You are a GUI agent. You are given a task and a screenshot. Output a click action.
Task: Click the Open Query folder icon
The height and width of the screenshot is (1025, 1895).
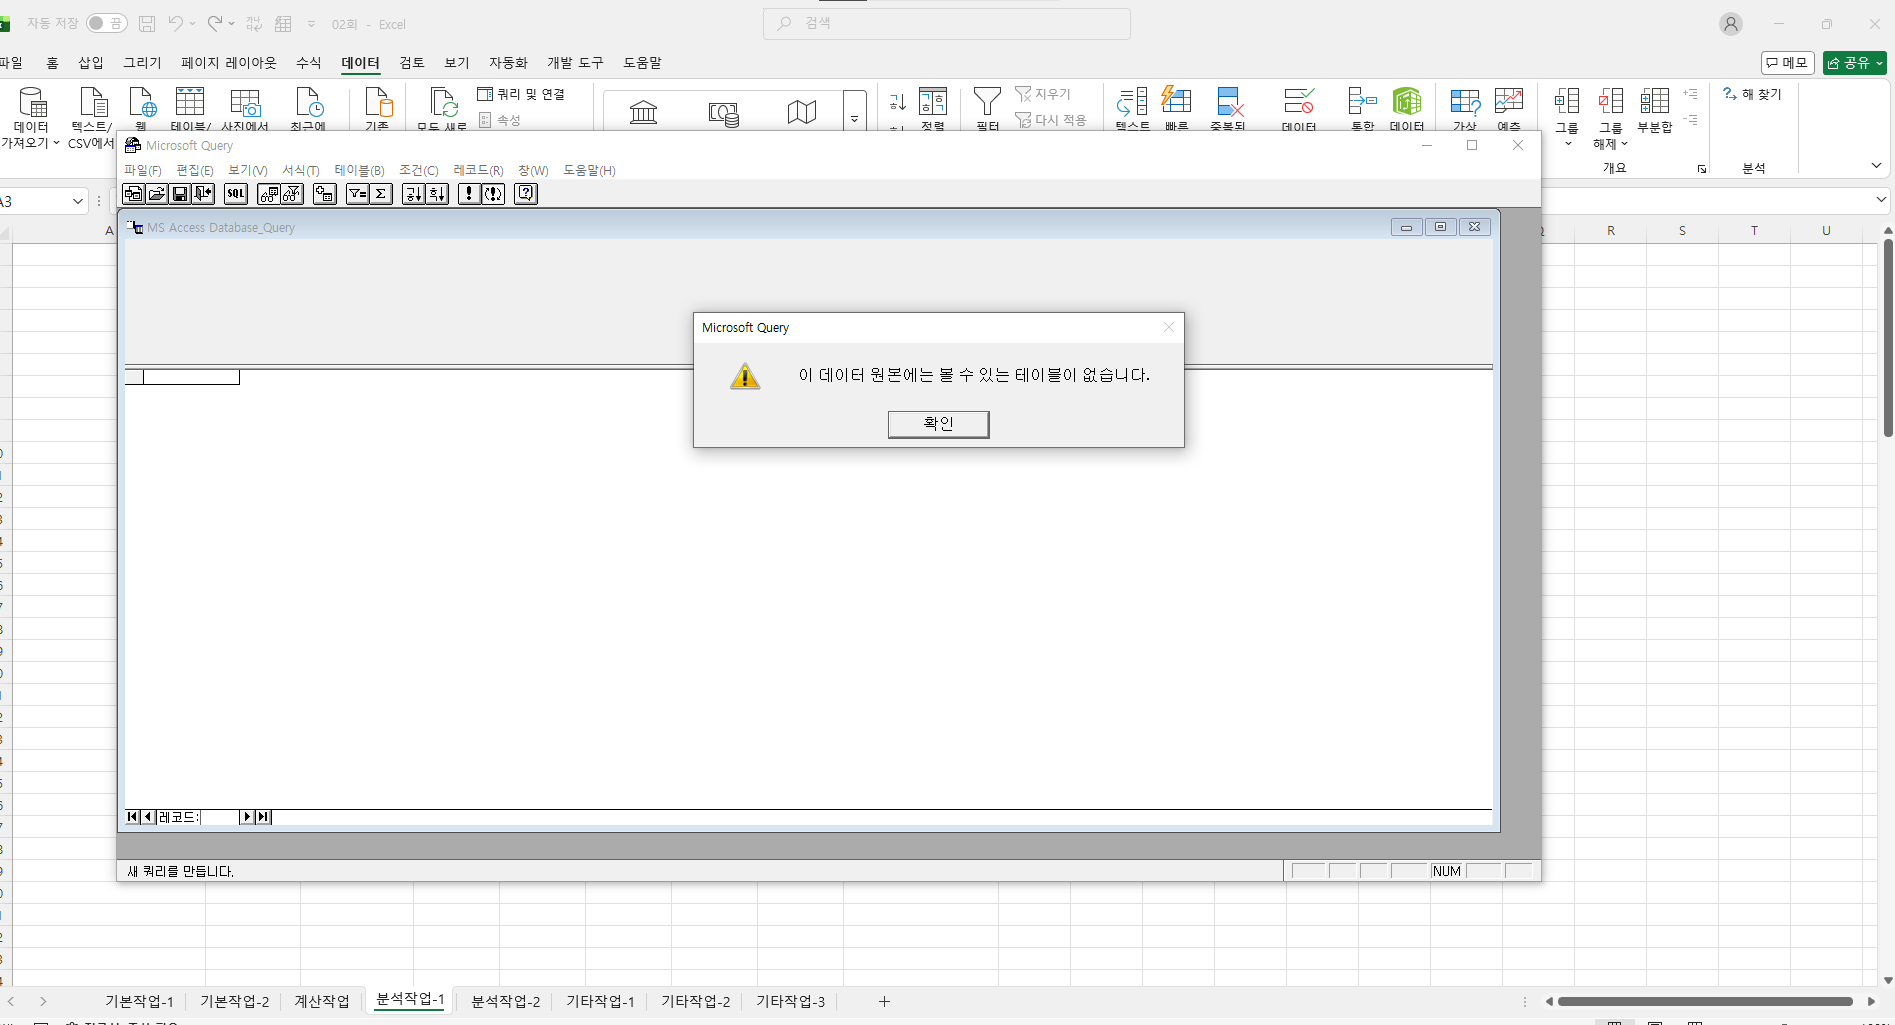coord(157,194)
